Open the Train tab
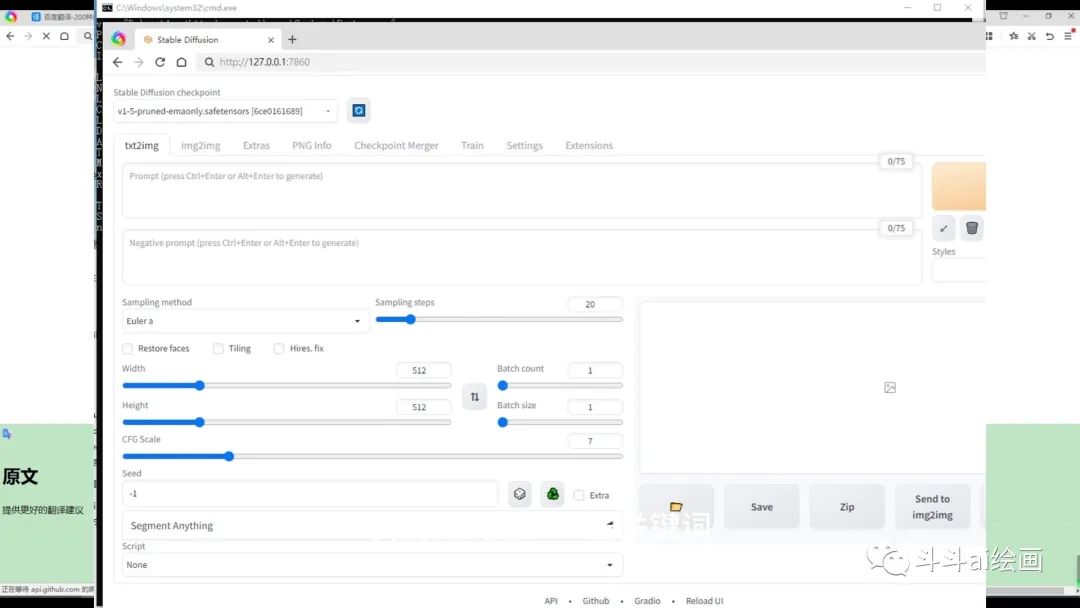 coord(472,145)
